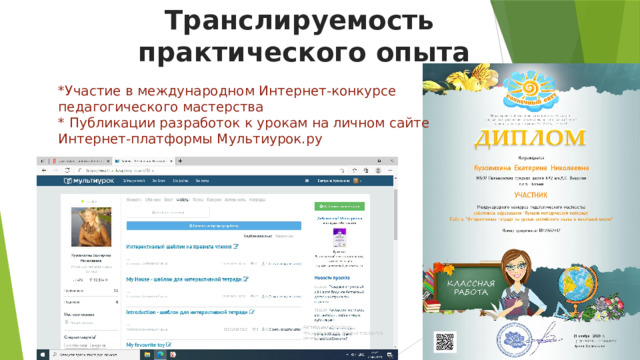Click the favorites star in browser toolbar
This screenshot has height=360, width=640.
pos(354,171)
